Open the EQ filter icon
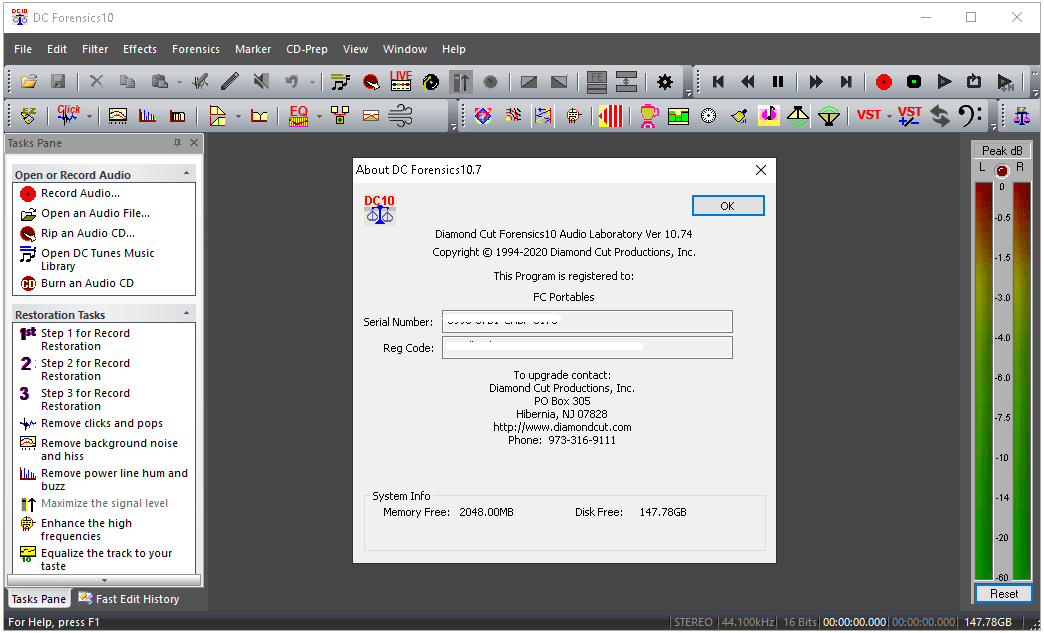The image size is (1044, 633). (x=298, y=116)
